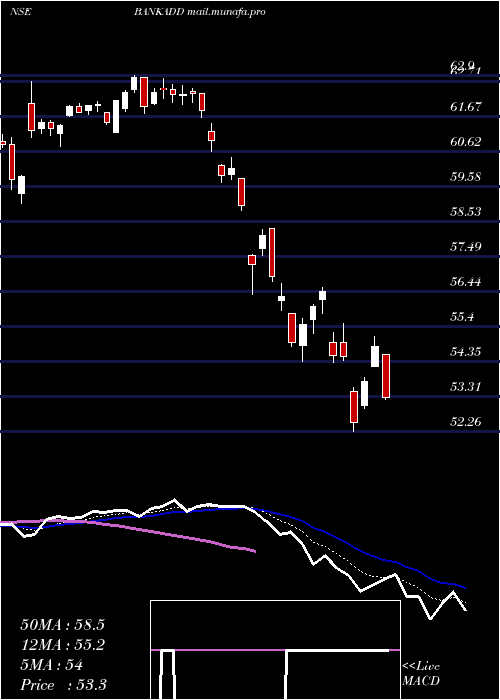Click the 12MA : 55.2 readout
500x700 pixels.
62,645
